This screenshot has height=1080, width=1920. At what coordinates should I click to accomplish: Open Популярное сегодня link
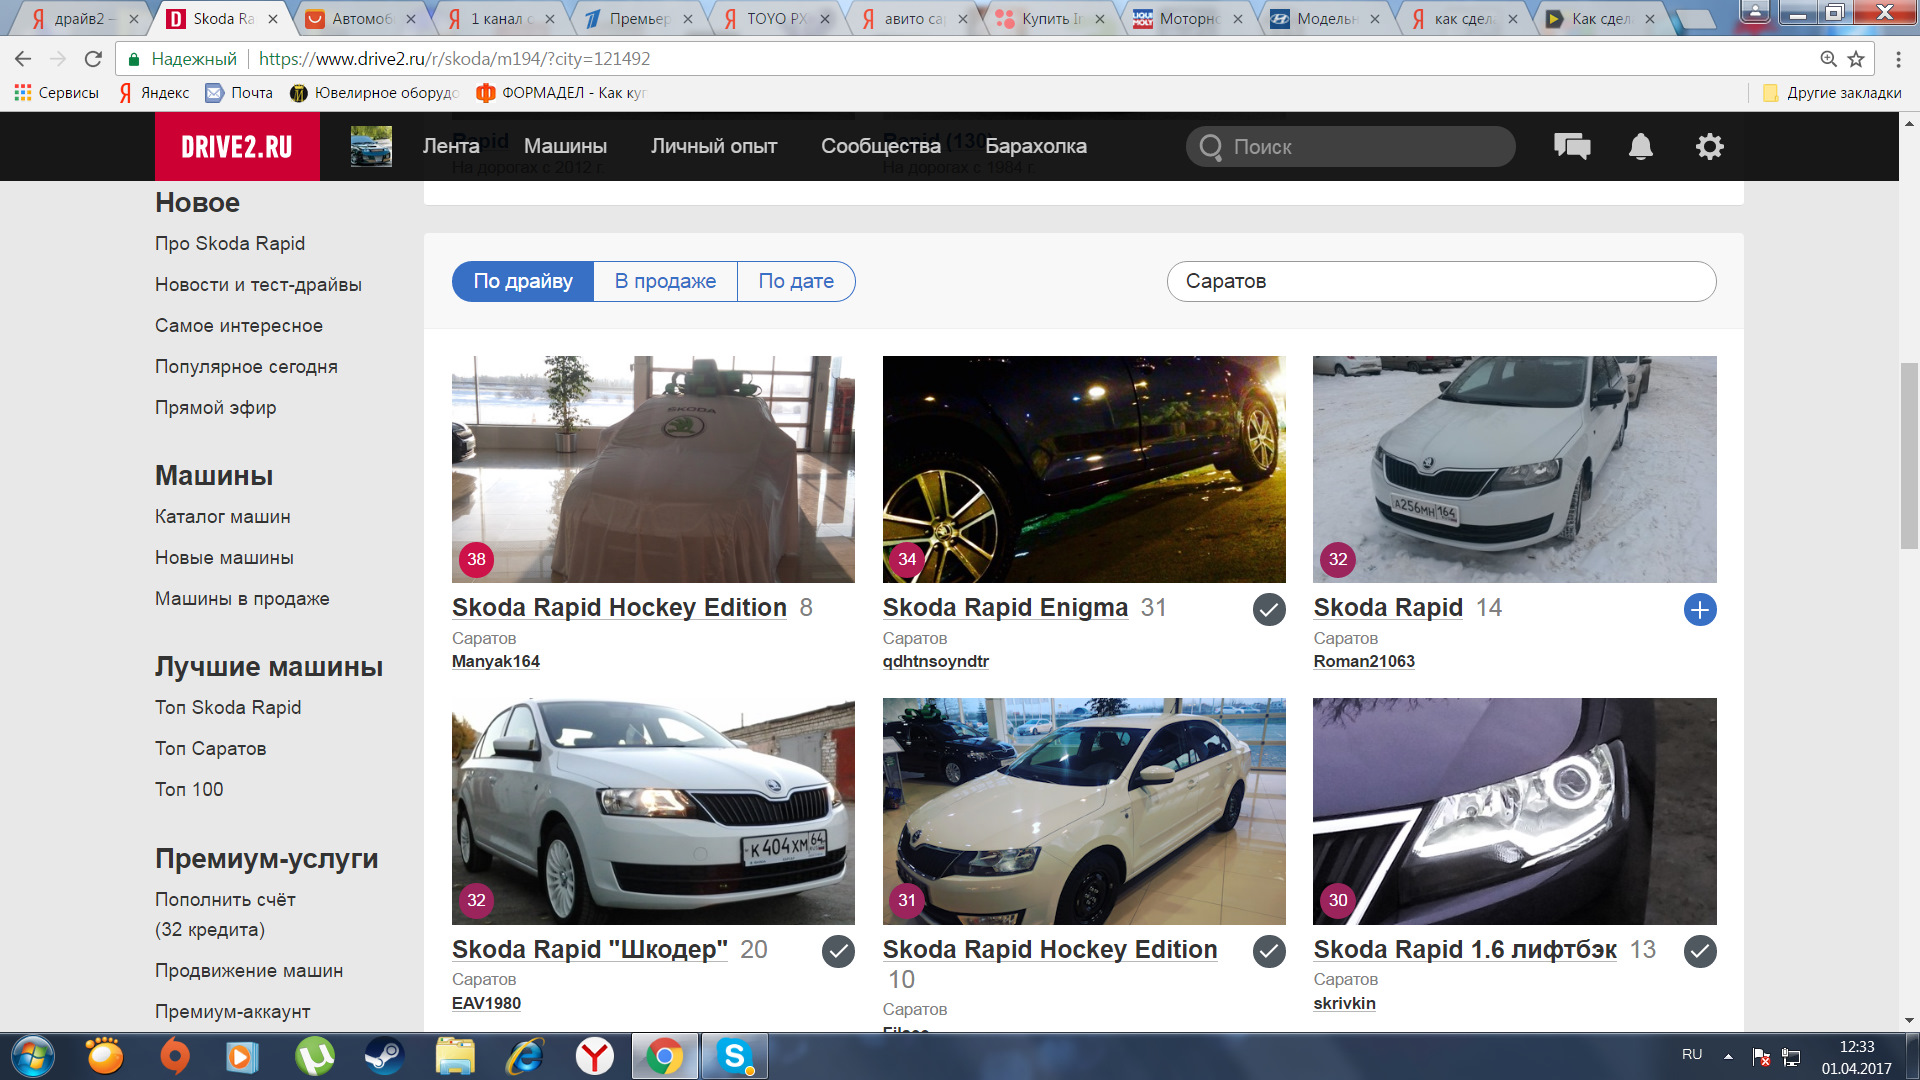tap(246, 366)
